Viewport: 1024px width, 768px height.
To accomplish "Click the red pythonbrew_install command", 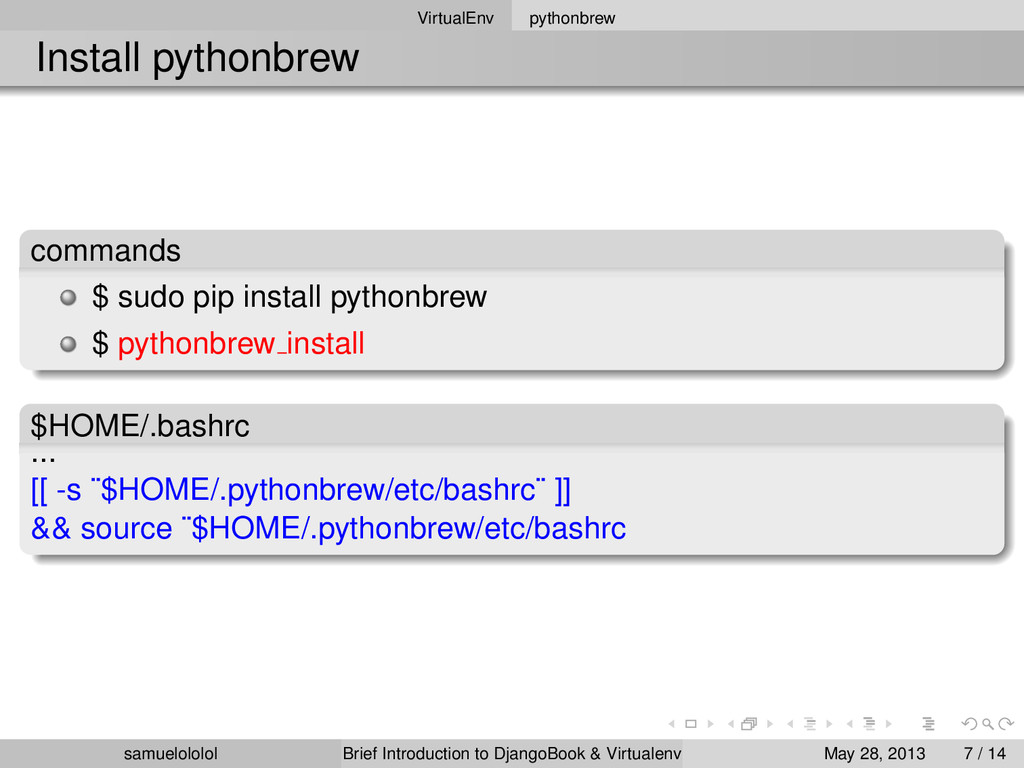I will [x=241, y=344].
